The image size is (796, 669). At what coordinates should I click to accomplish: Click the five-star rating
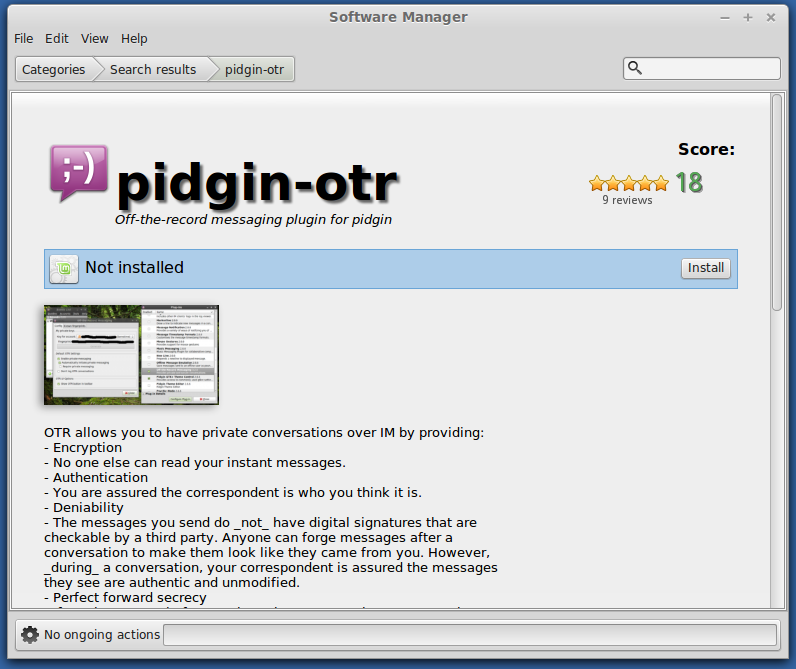coord(629,183)
